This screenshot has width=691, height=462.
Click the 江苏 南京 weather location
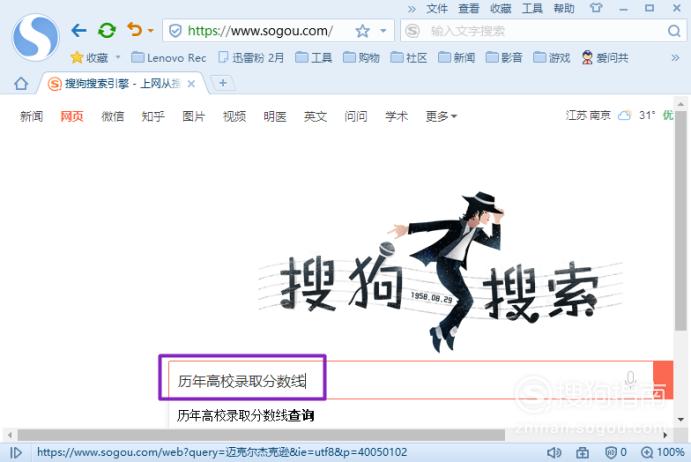click(588, 116)
